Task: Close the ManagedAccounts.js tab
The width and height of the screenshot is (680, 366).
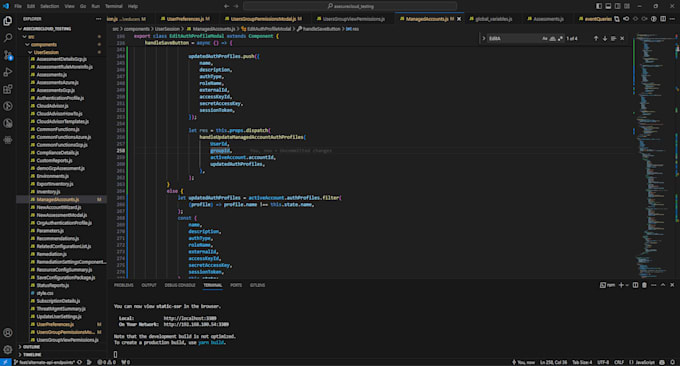Action: click(x=459, y=19)
